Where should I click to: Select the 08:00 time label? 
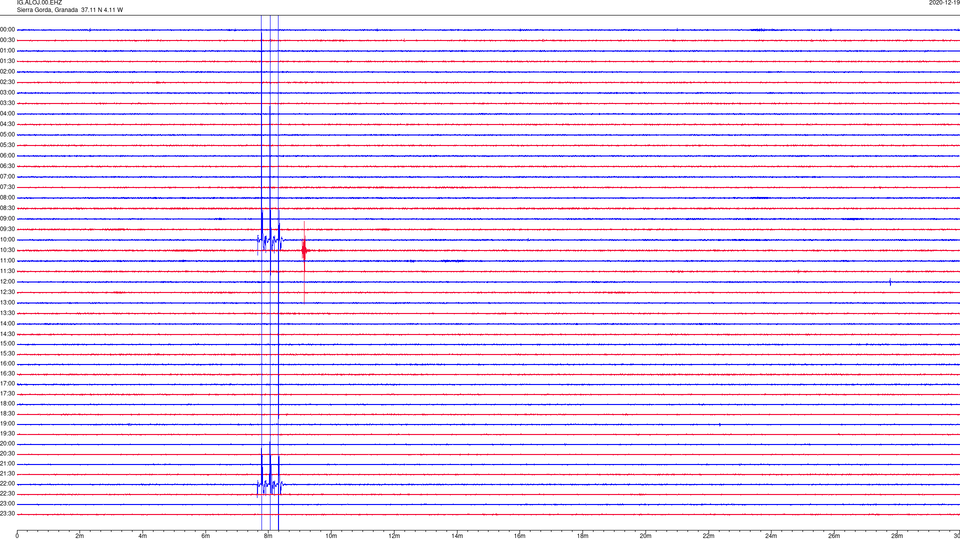[7, 198]
